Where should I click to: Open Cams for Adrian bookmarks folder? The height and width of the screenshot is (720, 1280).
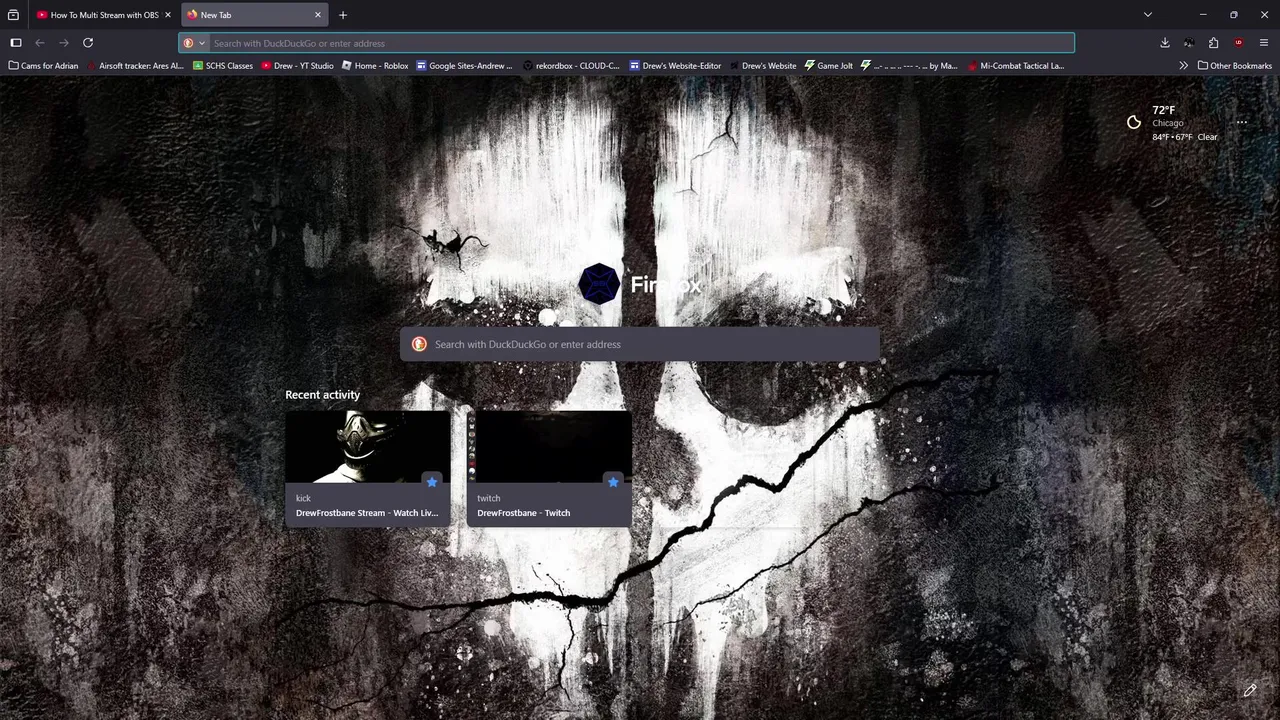(43, 66)
